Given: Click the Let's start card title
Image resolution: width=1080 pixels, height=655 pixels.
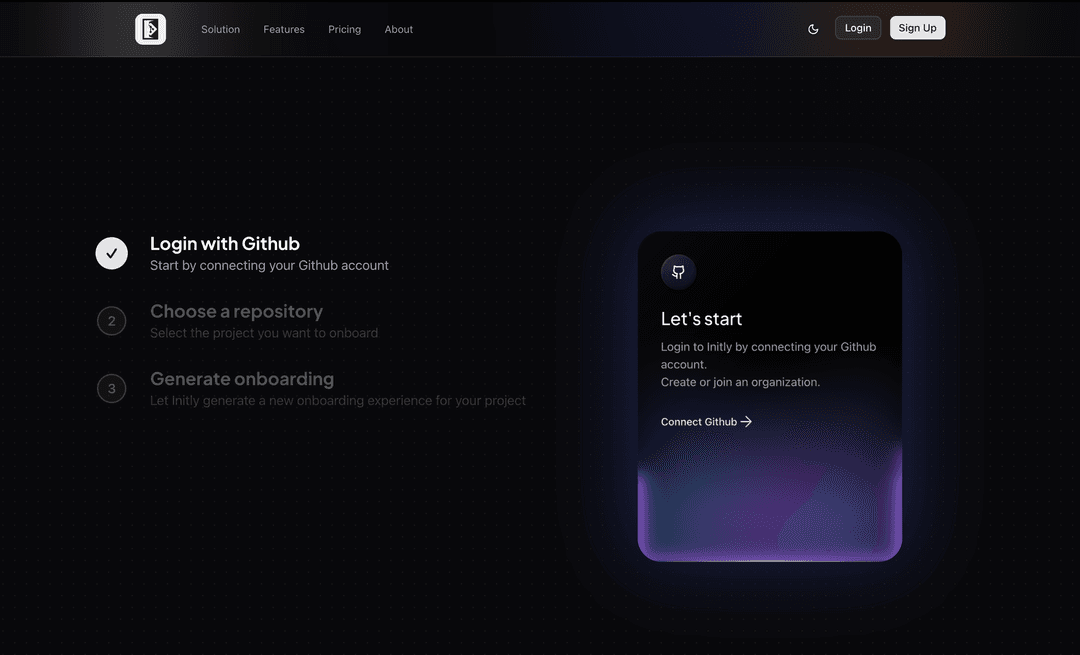Looking at the screenshot, I should click(701, 319).
